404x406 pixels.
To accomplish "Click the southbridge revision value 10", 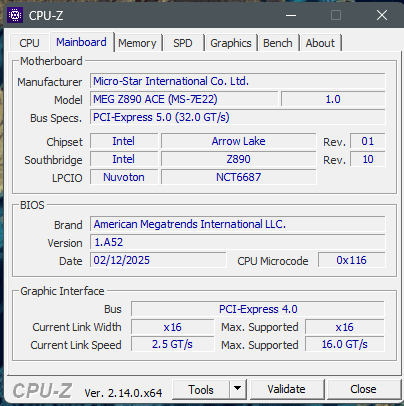I will pos(368,159).
